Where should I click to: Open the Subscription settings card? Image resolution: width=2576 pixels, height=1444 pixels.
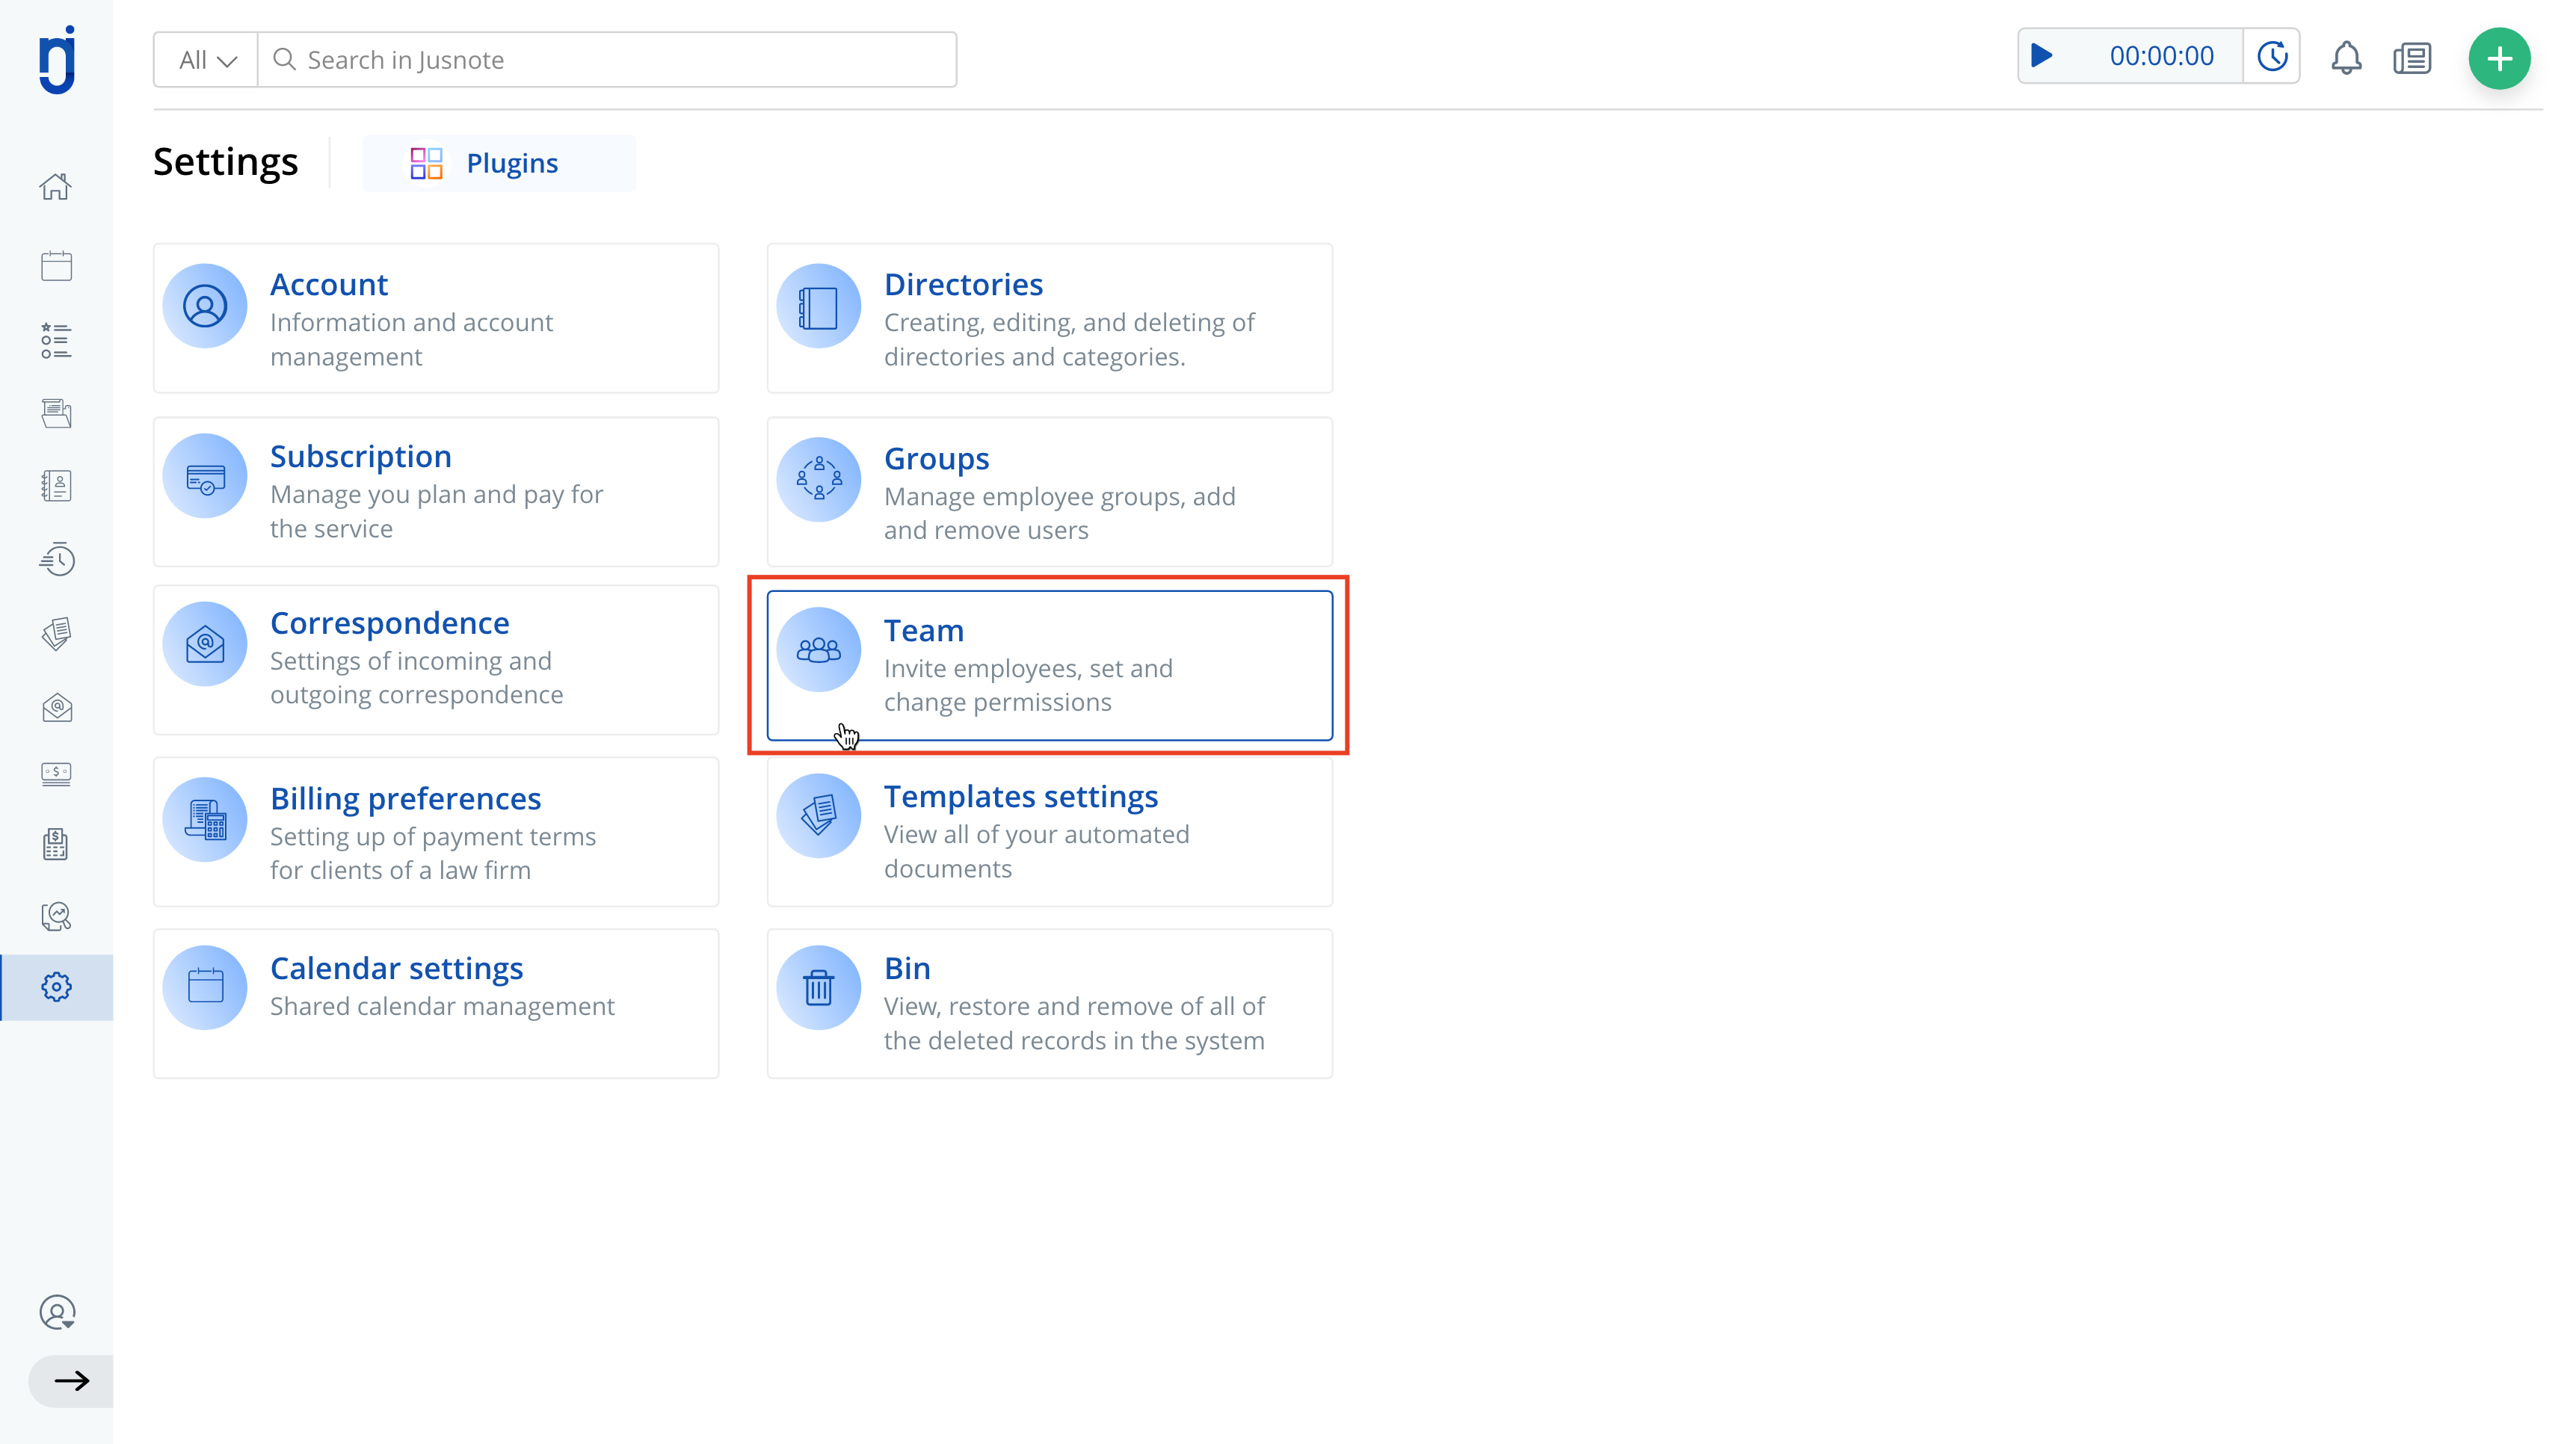click(436, 492)
